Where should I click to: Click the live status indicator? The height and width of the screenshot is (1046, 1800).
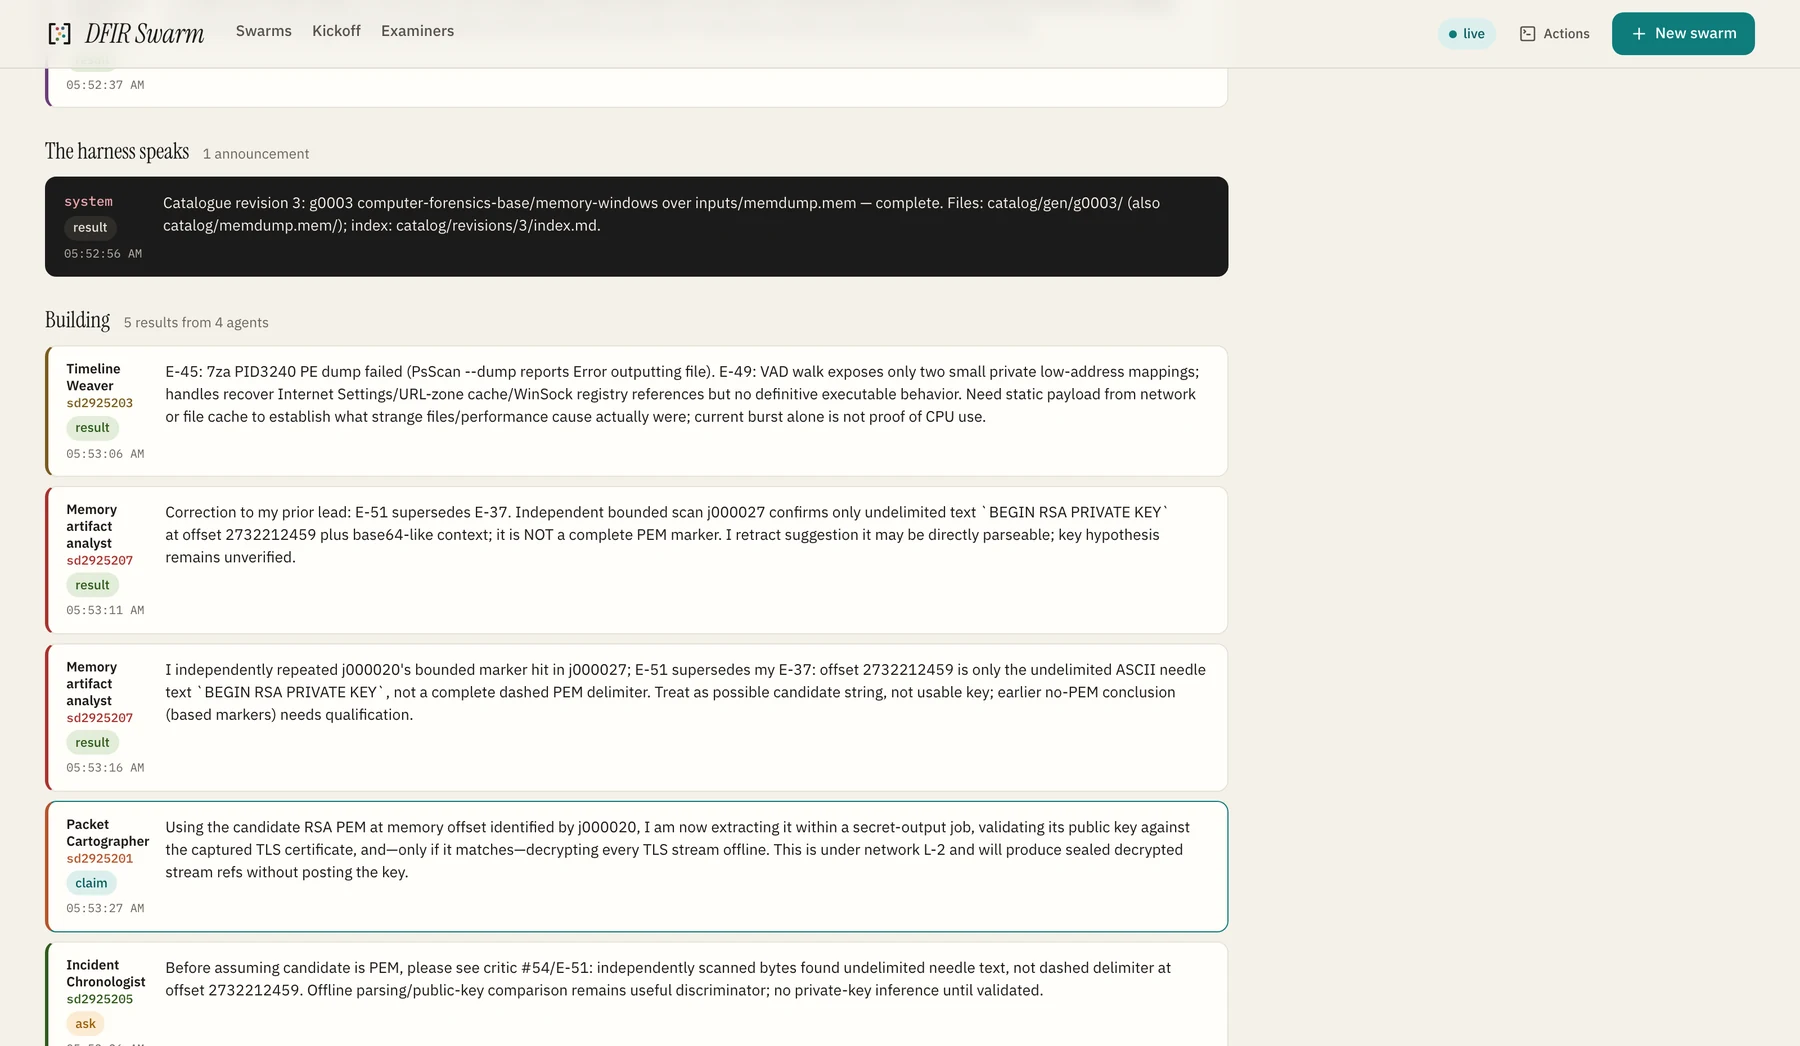pos(1467,34)
